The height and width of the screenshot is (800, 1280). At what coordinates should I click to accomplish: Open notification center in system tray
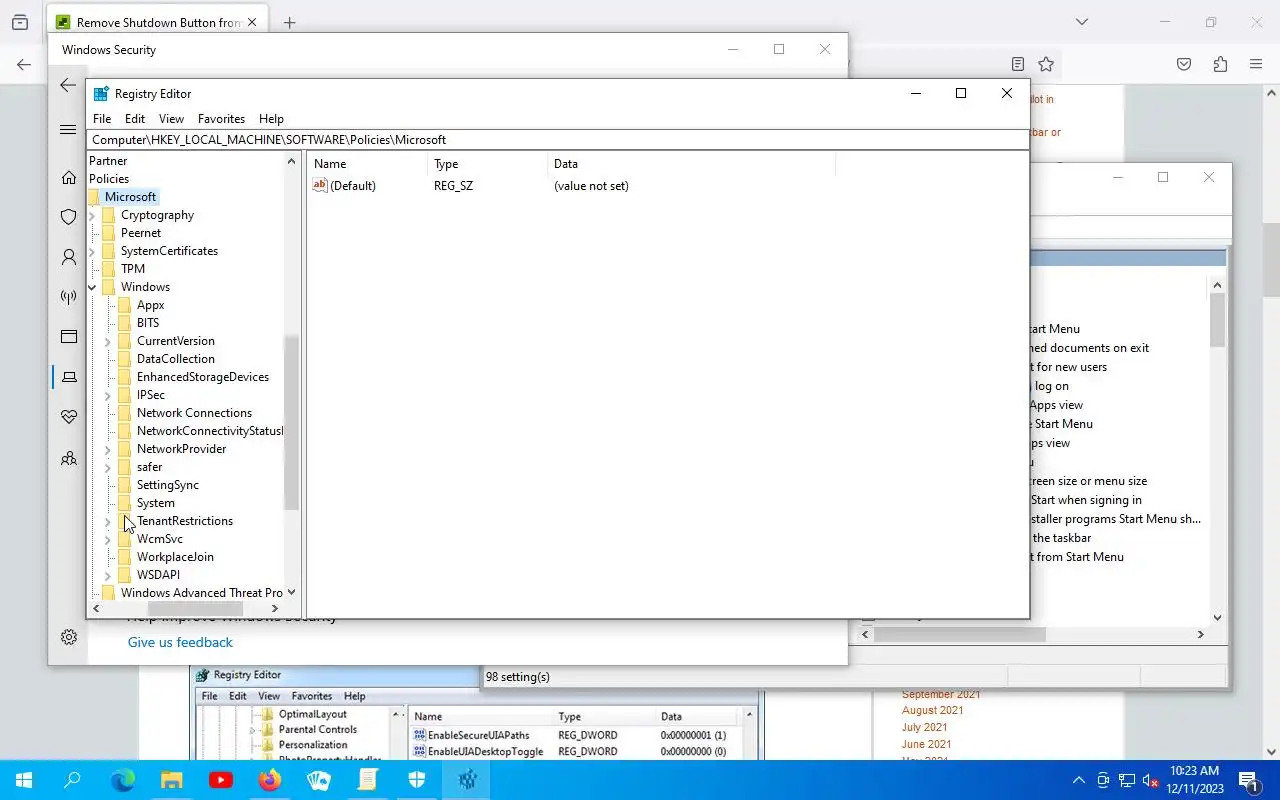[x=1248, y=780]
